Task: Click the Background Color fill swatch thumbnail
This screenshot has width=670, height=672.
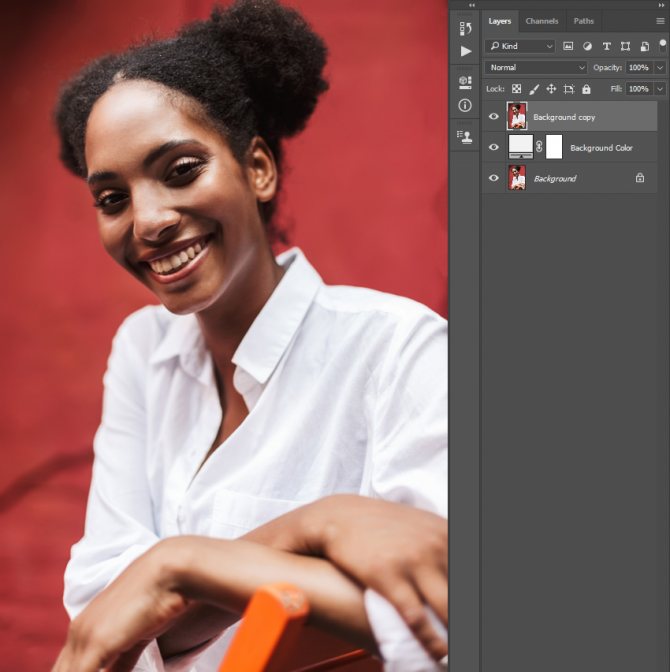Action: [x=521, y=147]
